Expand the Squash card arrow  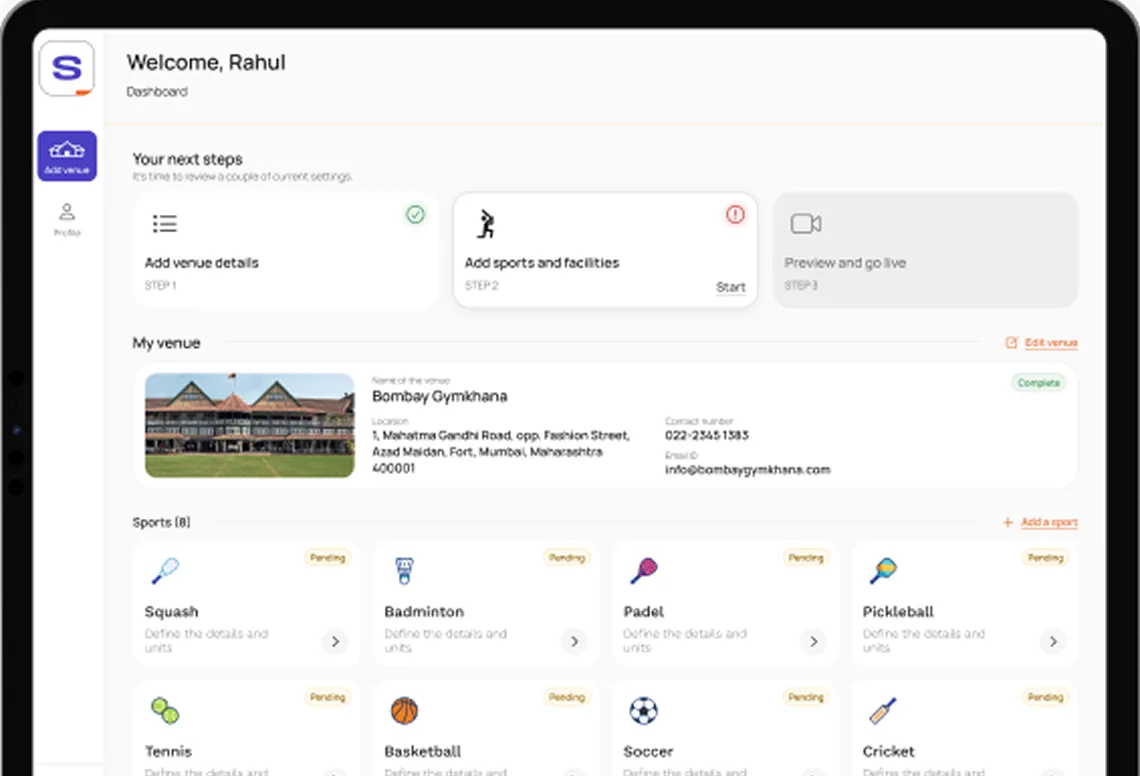coord(335,641)
